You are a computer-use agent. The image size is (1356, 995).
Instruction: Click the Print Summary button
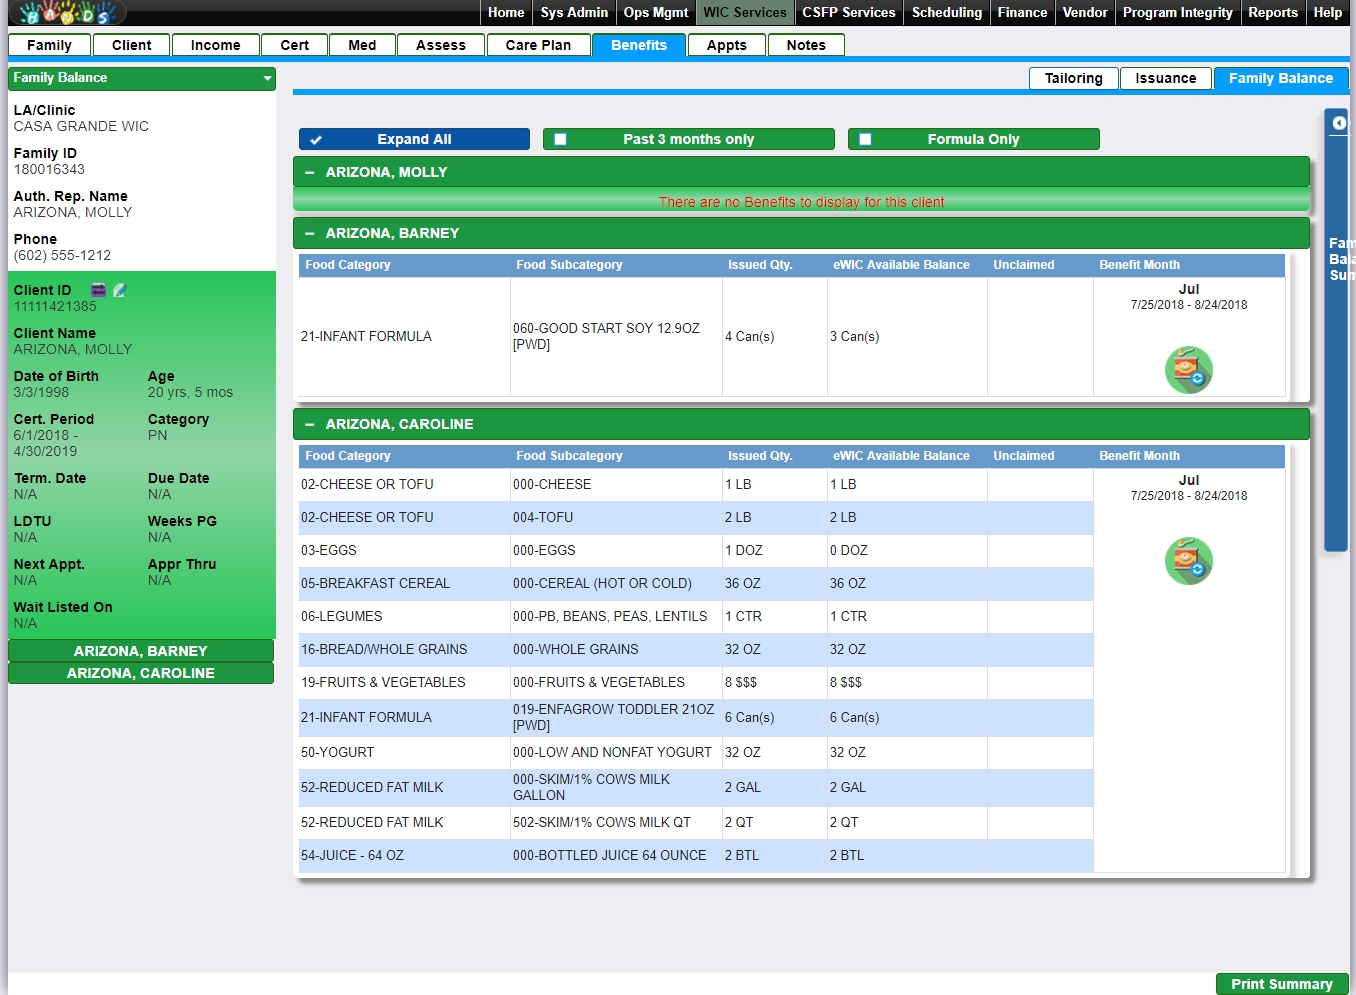point(1281,984)
